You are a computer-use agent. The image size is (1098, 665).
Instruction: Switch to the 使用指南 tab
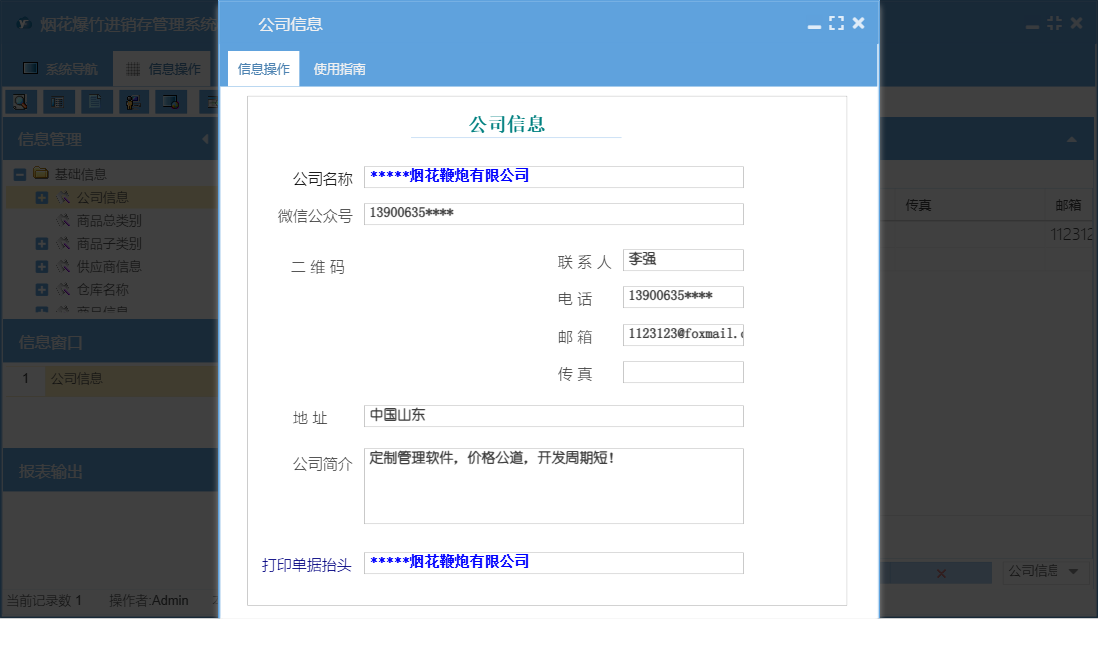coord(337,68)
